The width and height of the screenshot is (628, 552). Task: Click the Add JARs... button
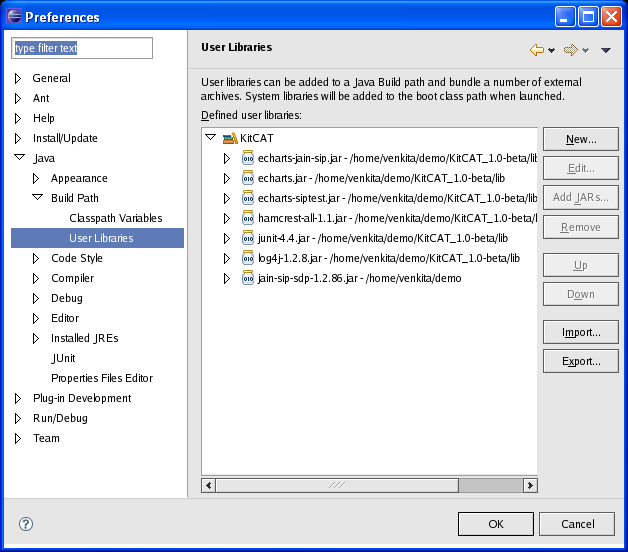pos(581,197)
